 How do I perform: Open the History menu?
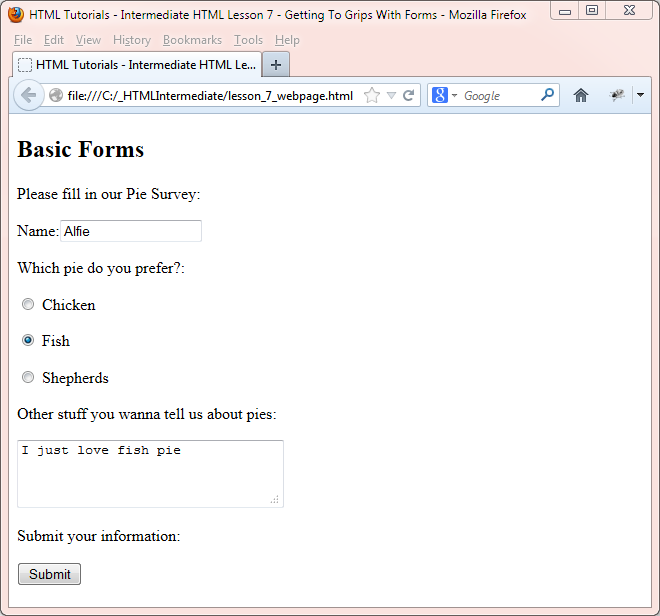click(132, 40)
